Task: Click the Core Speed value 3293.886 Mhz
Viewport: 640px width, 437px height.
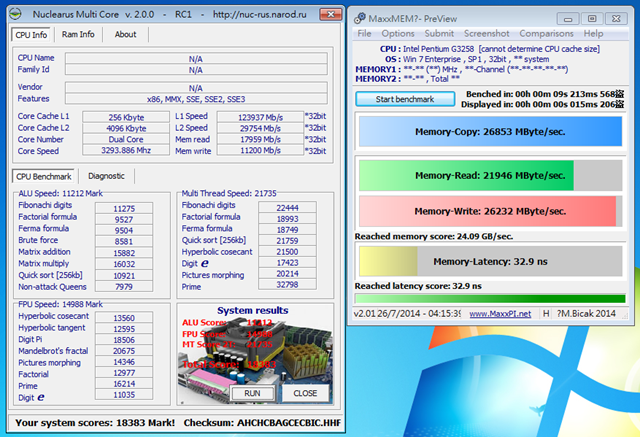Action: (126, 150)
